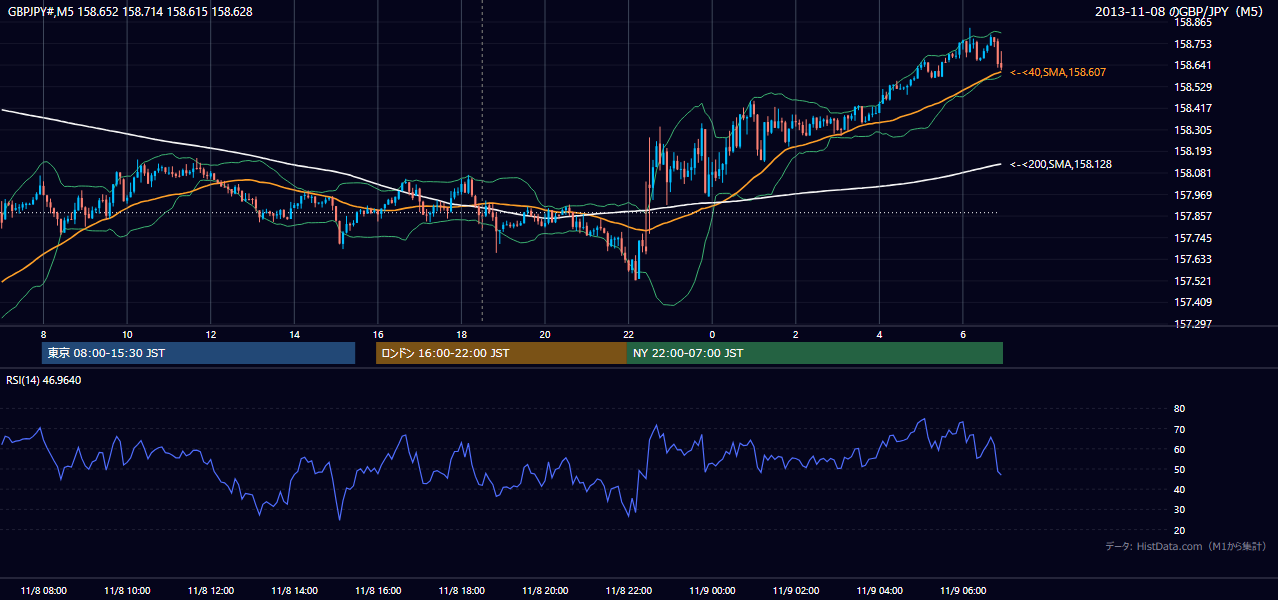Image resolution: width=1278 pixels, height=600 pixels.
Task: Click hour tick '22' below price chart
Action: click(x=629, y=334)
